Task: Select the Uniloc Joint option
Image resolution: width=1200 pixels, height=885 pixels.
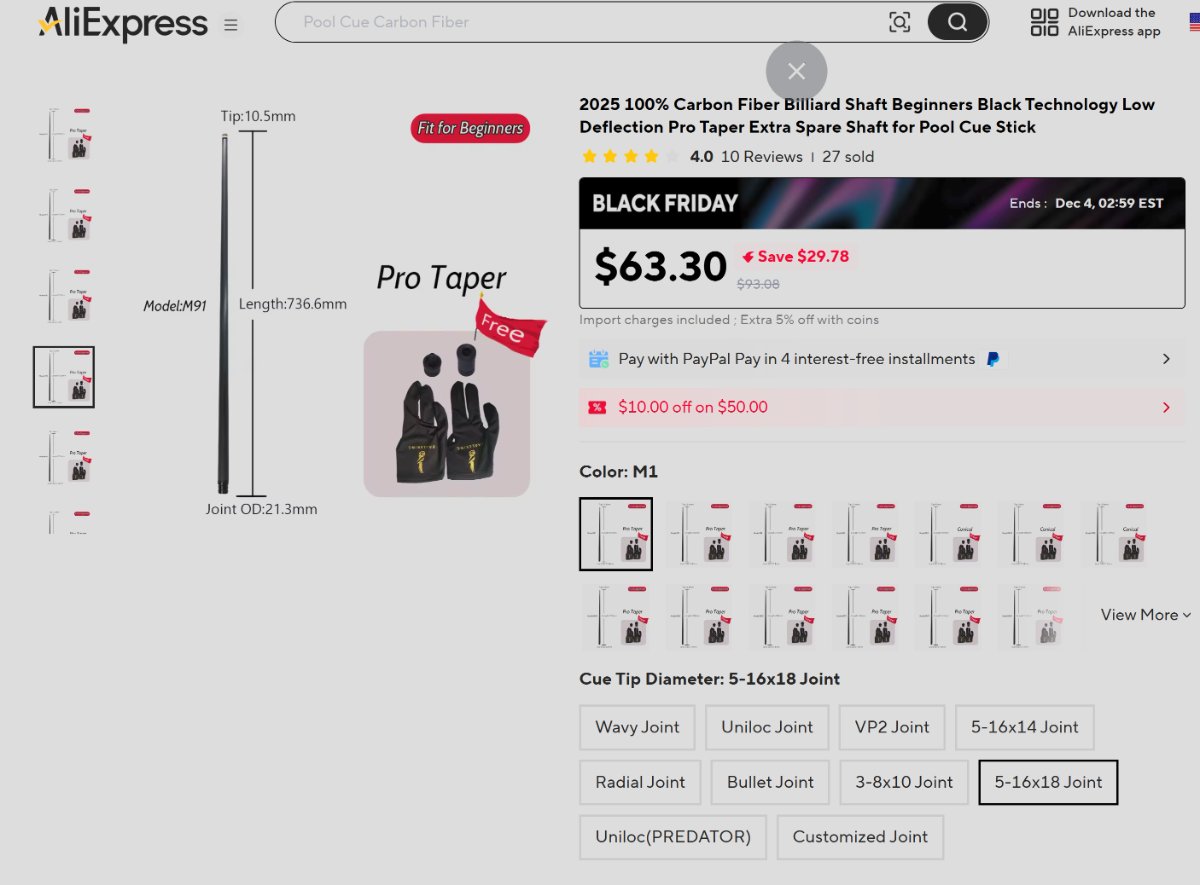Action: click(x=767, y=727)
